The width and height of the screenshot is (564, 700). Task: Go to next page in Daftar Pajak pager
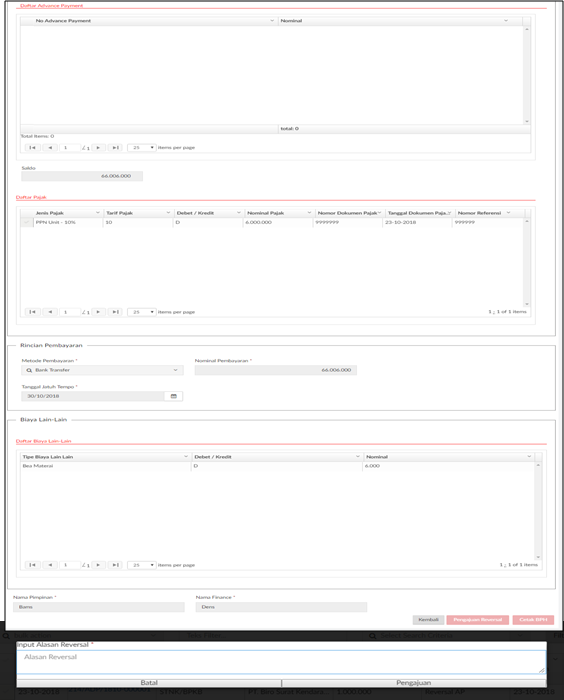(x=98, y=312)
